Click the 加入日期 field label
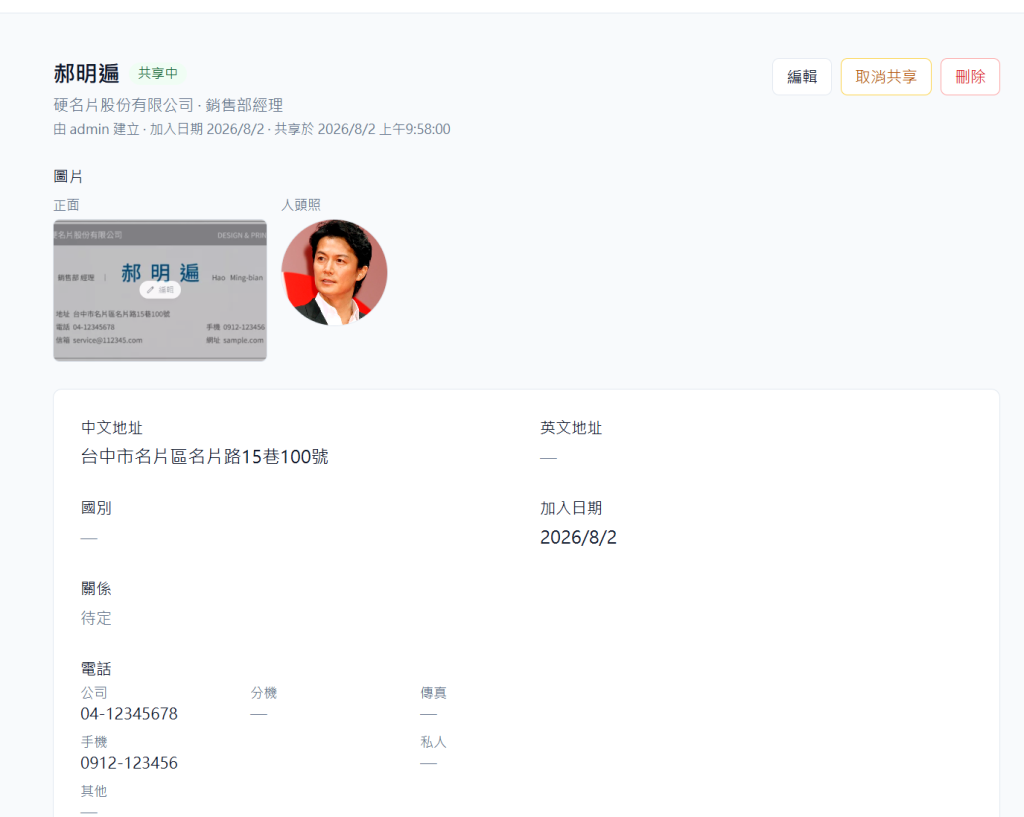 [571, 508]
